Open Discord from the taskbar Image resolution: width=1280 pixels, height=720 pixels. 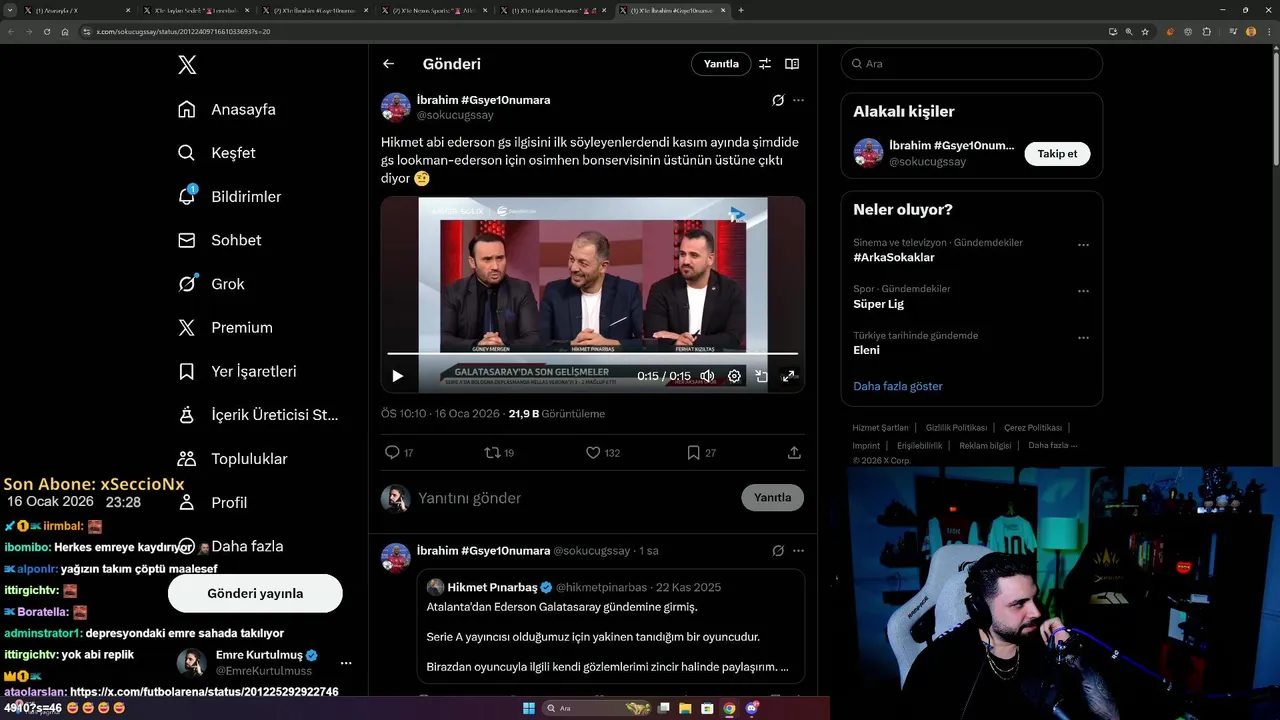(x=752, y=708)
